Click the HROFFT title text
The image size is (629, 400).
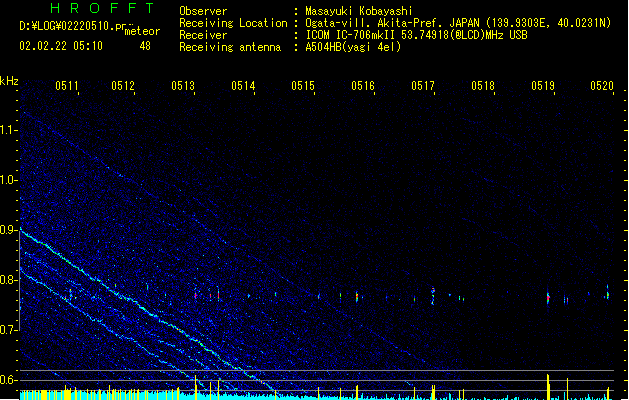(x=103, y=8)
